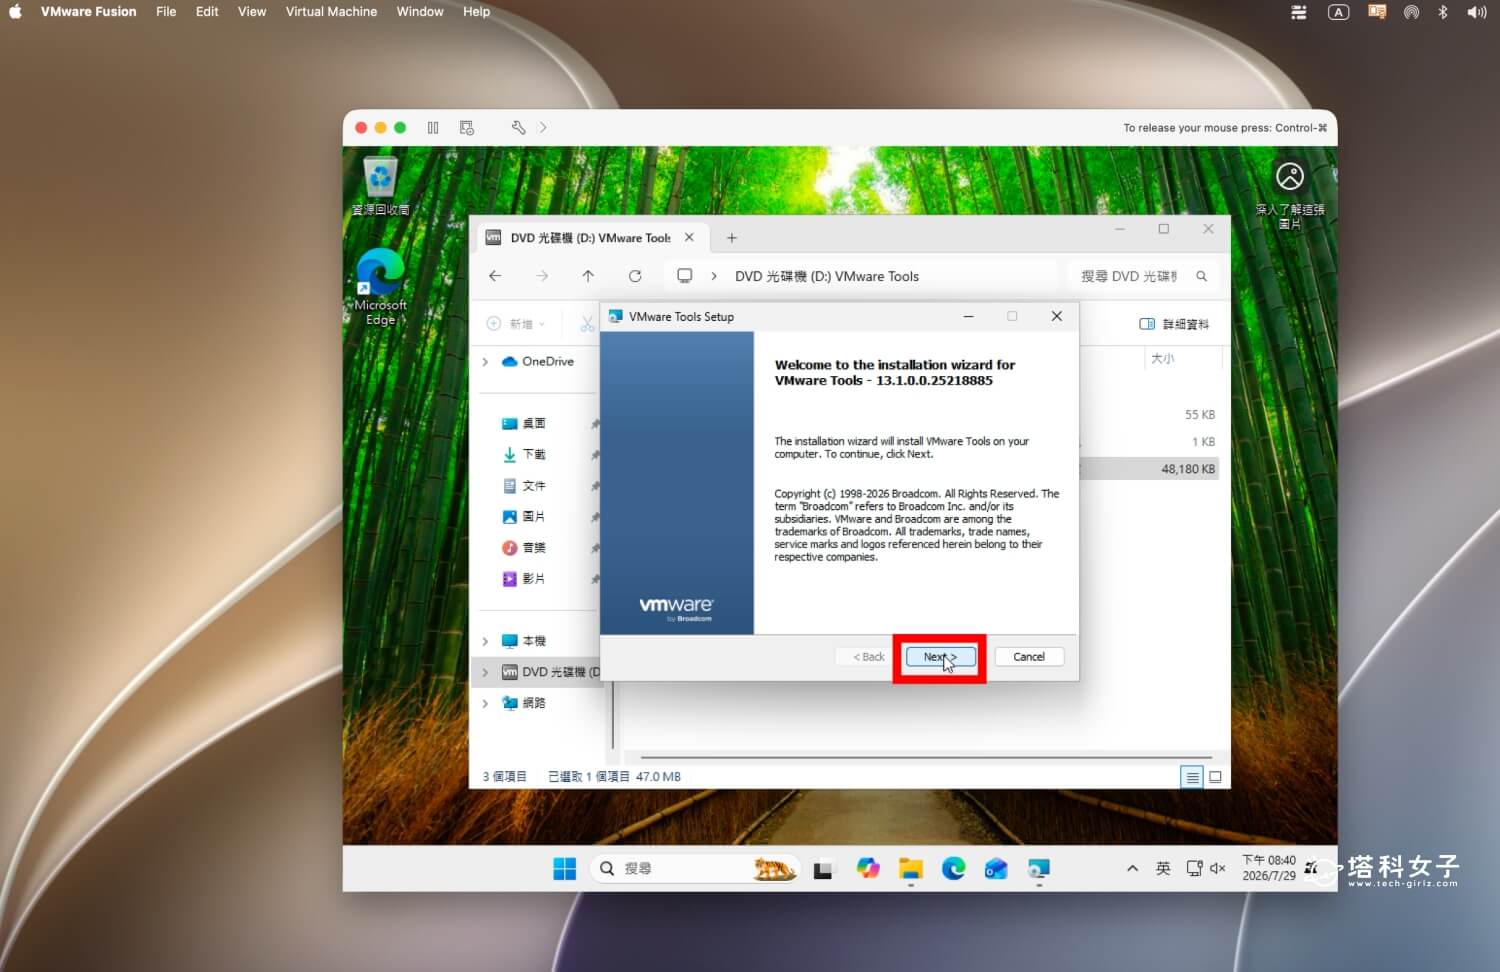Screen dimensions: 1500x972
Task: Select OneDrive in the sidebar
Action: point(538,362)
